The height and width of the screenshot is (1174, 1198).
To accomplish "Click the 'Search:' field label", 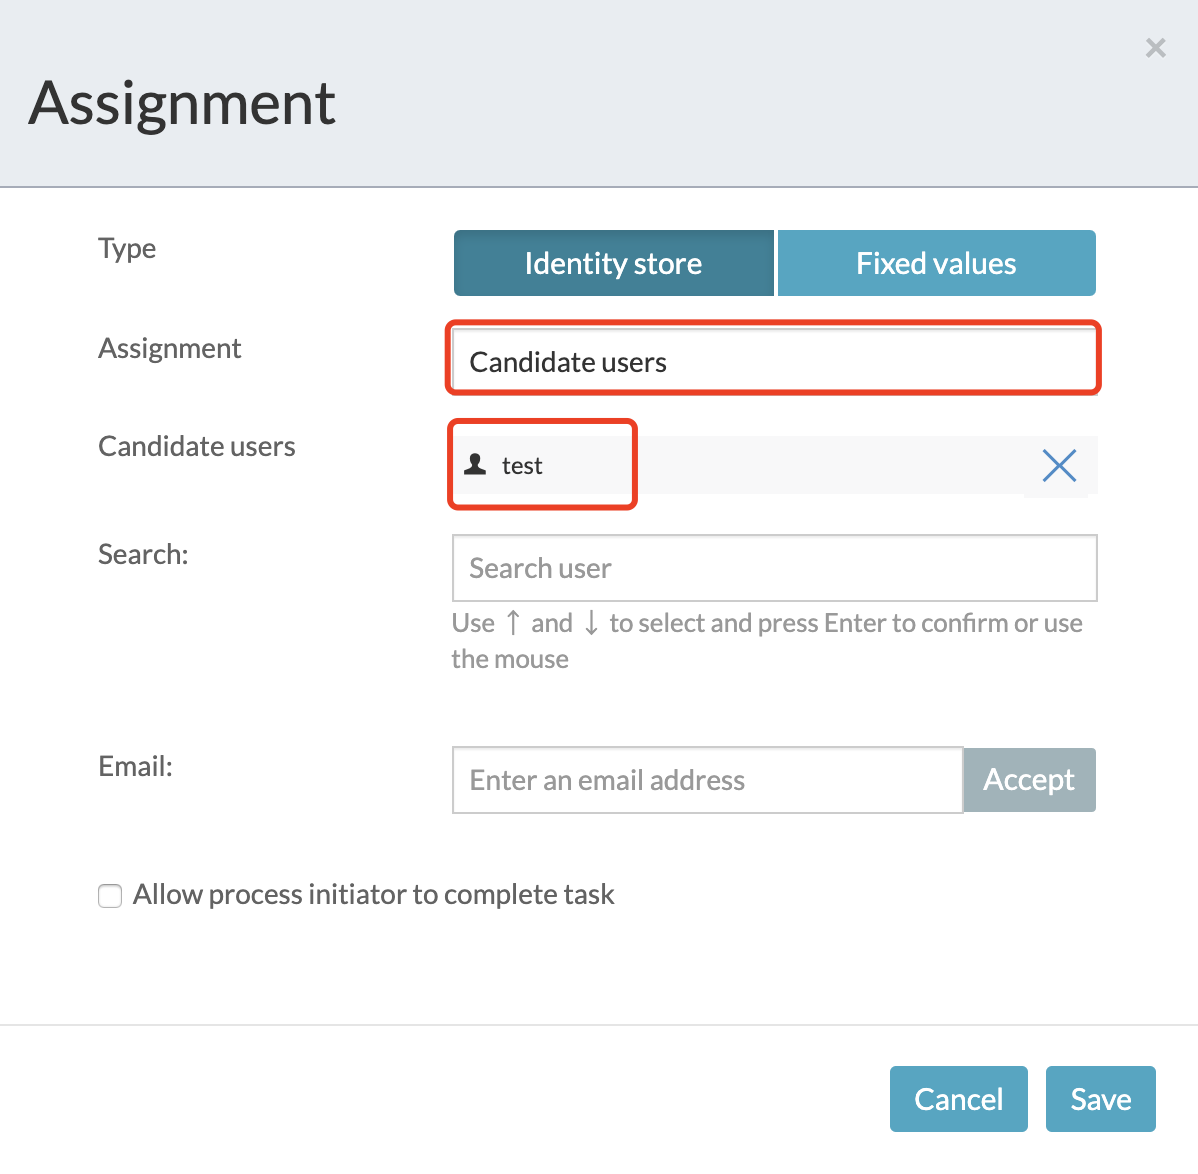I will pos(143,554).
